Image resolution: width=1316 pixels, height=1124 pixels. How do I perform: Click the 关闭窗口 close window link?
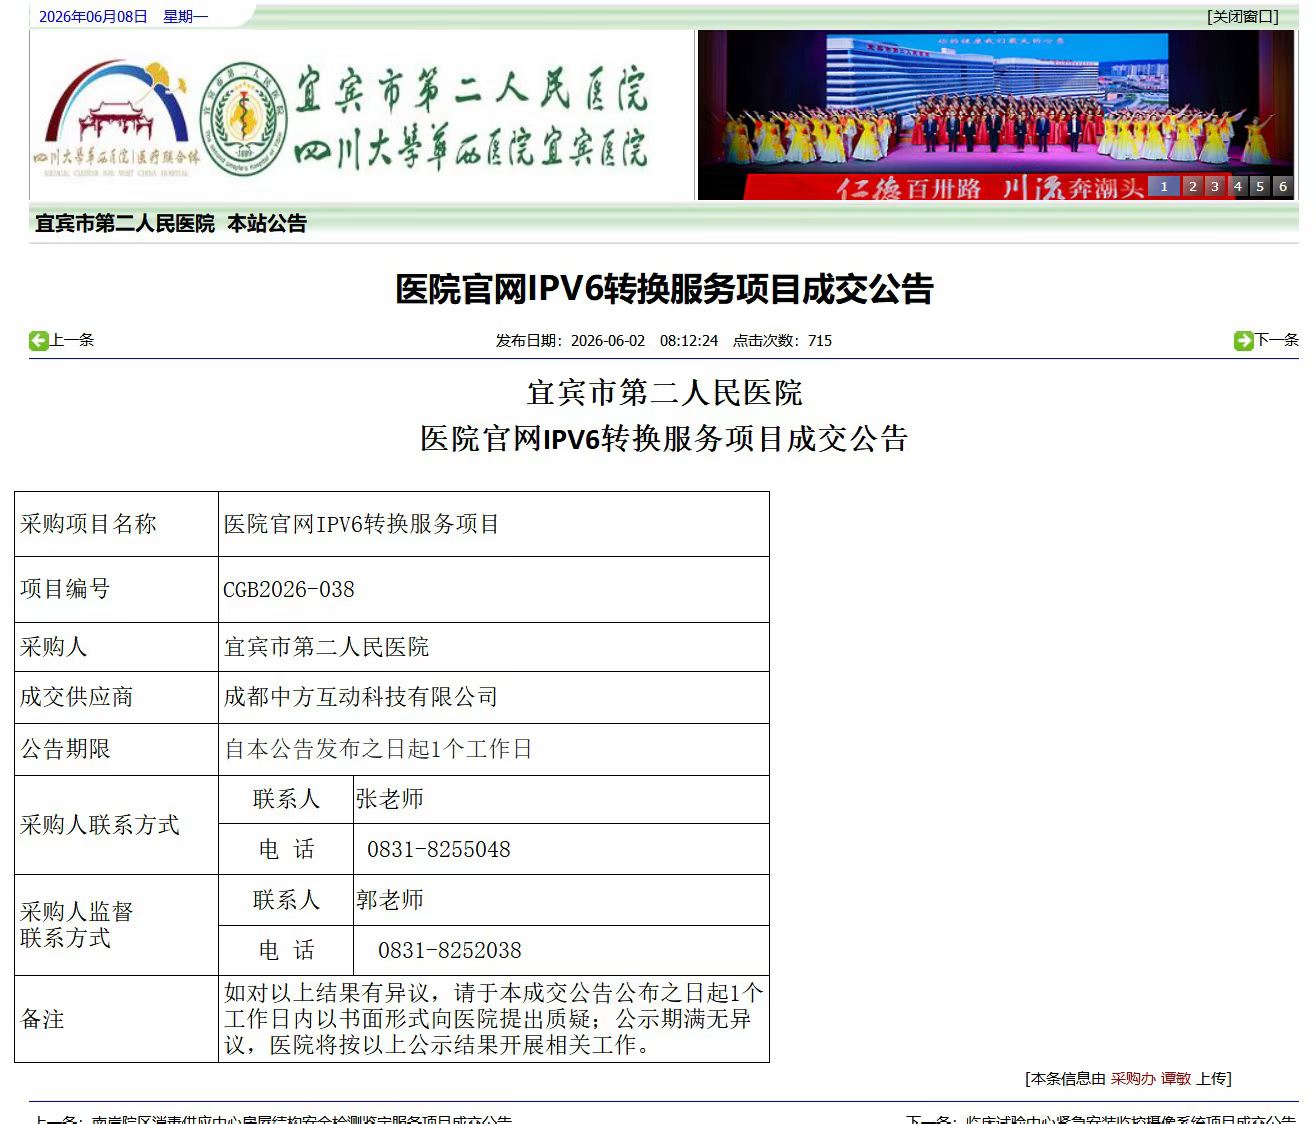click(1242, 16)
